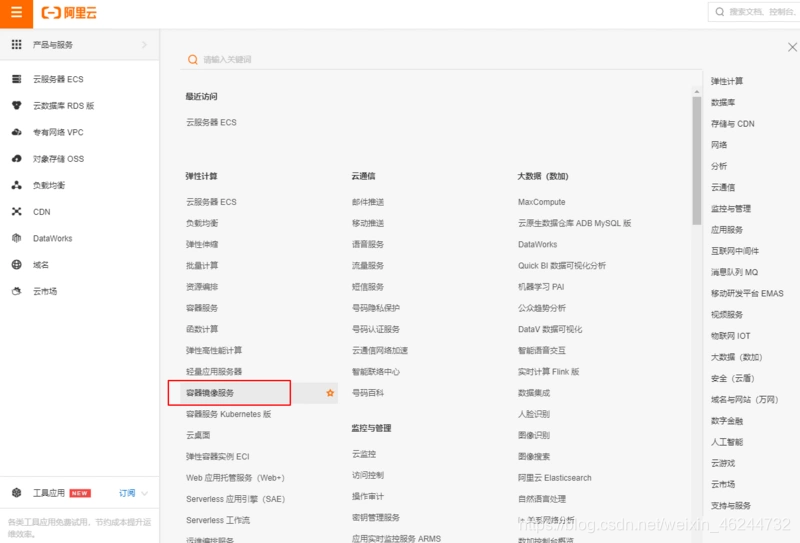This screenshot has width=800, height=543.
Task: Open Quick BI 数据可视化分析 link
Action: 562,266
